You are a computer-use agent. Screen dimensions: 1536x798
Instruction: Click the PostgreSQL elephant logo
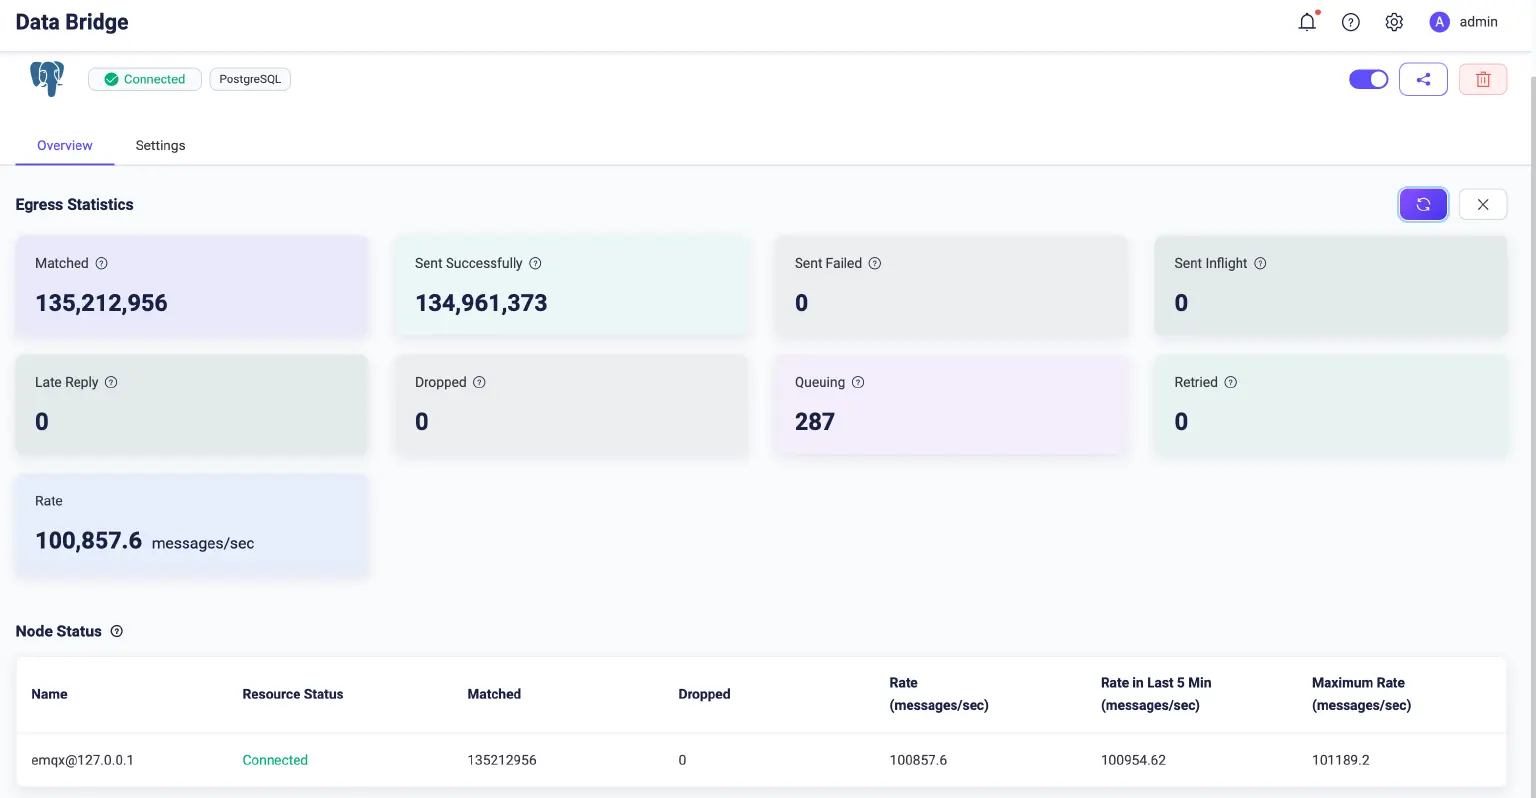[47, 78]
